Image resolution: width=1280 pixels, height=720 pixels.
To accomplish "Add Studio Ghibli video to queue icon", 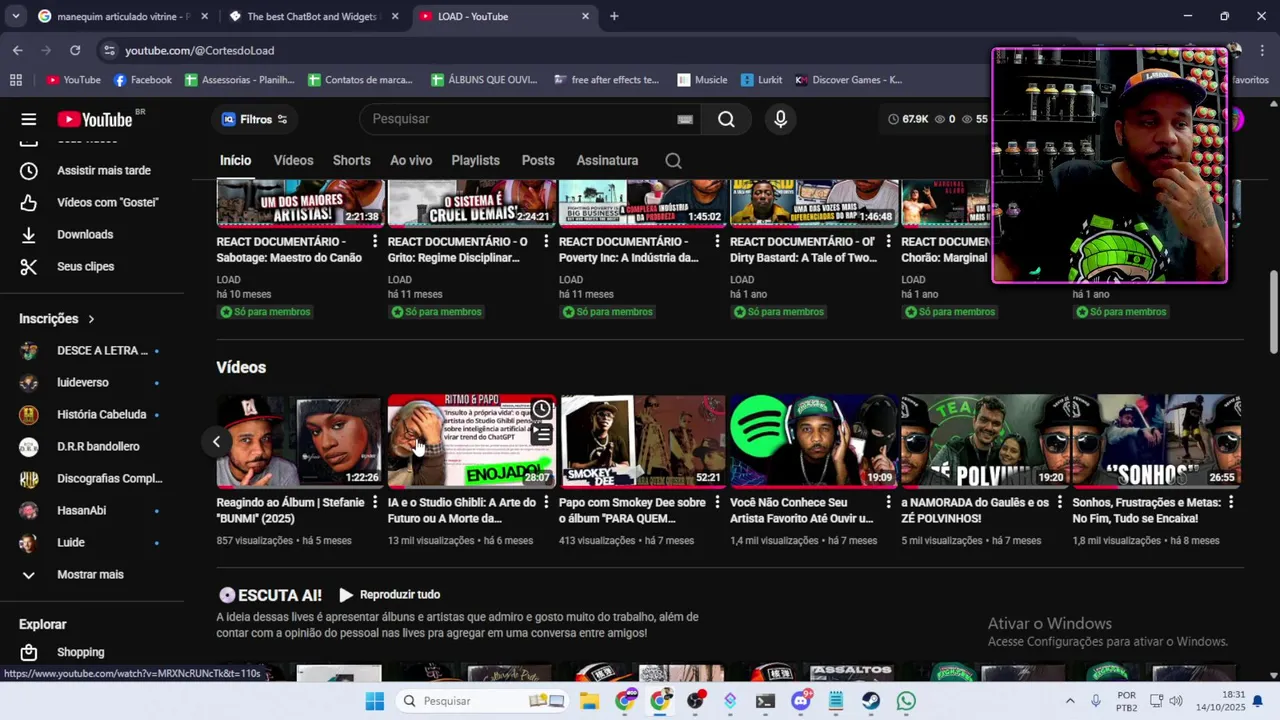I will pyautogui.click(x=541, y=434).
